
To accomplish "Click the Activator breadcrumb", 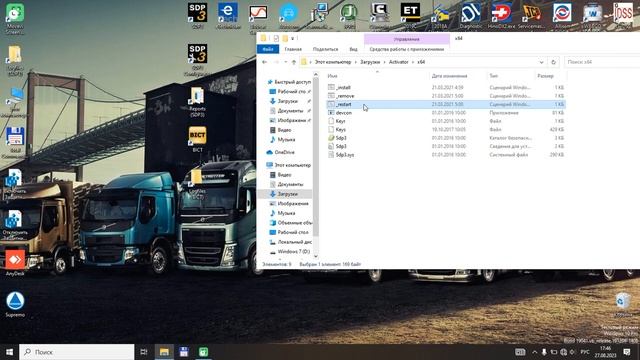I will click(x=398, y=62).
